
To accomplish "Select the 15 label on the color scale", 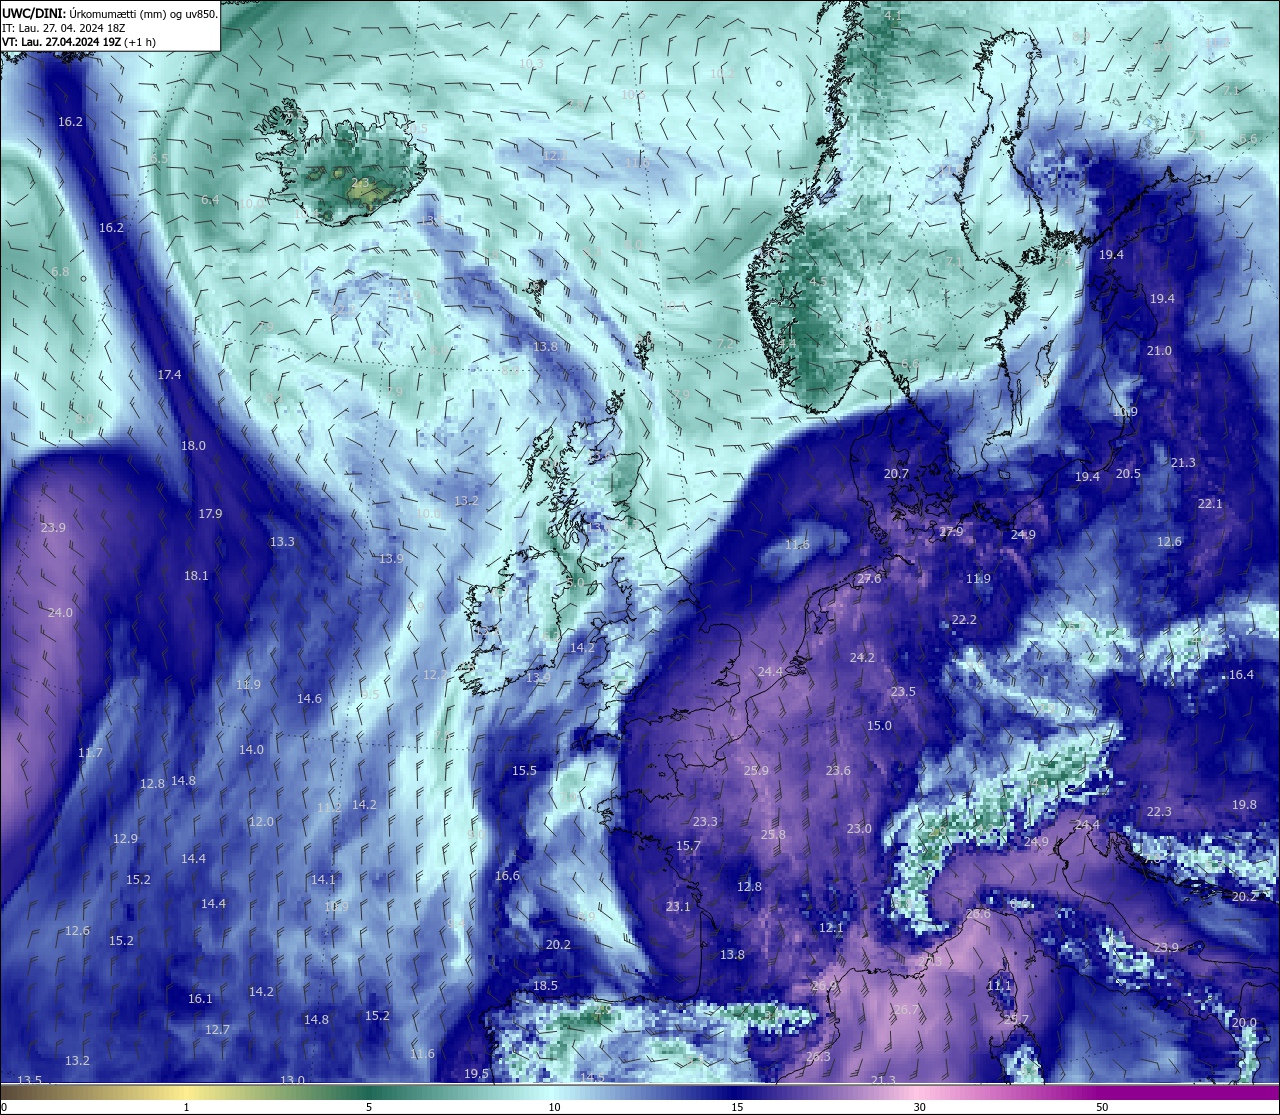I will tap(737, 1107).
